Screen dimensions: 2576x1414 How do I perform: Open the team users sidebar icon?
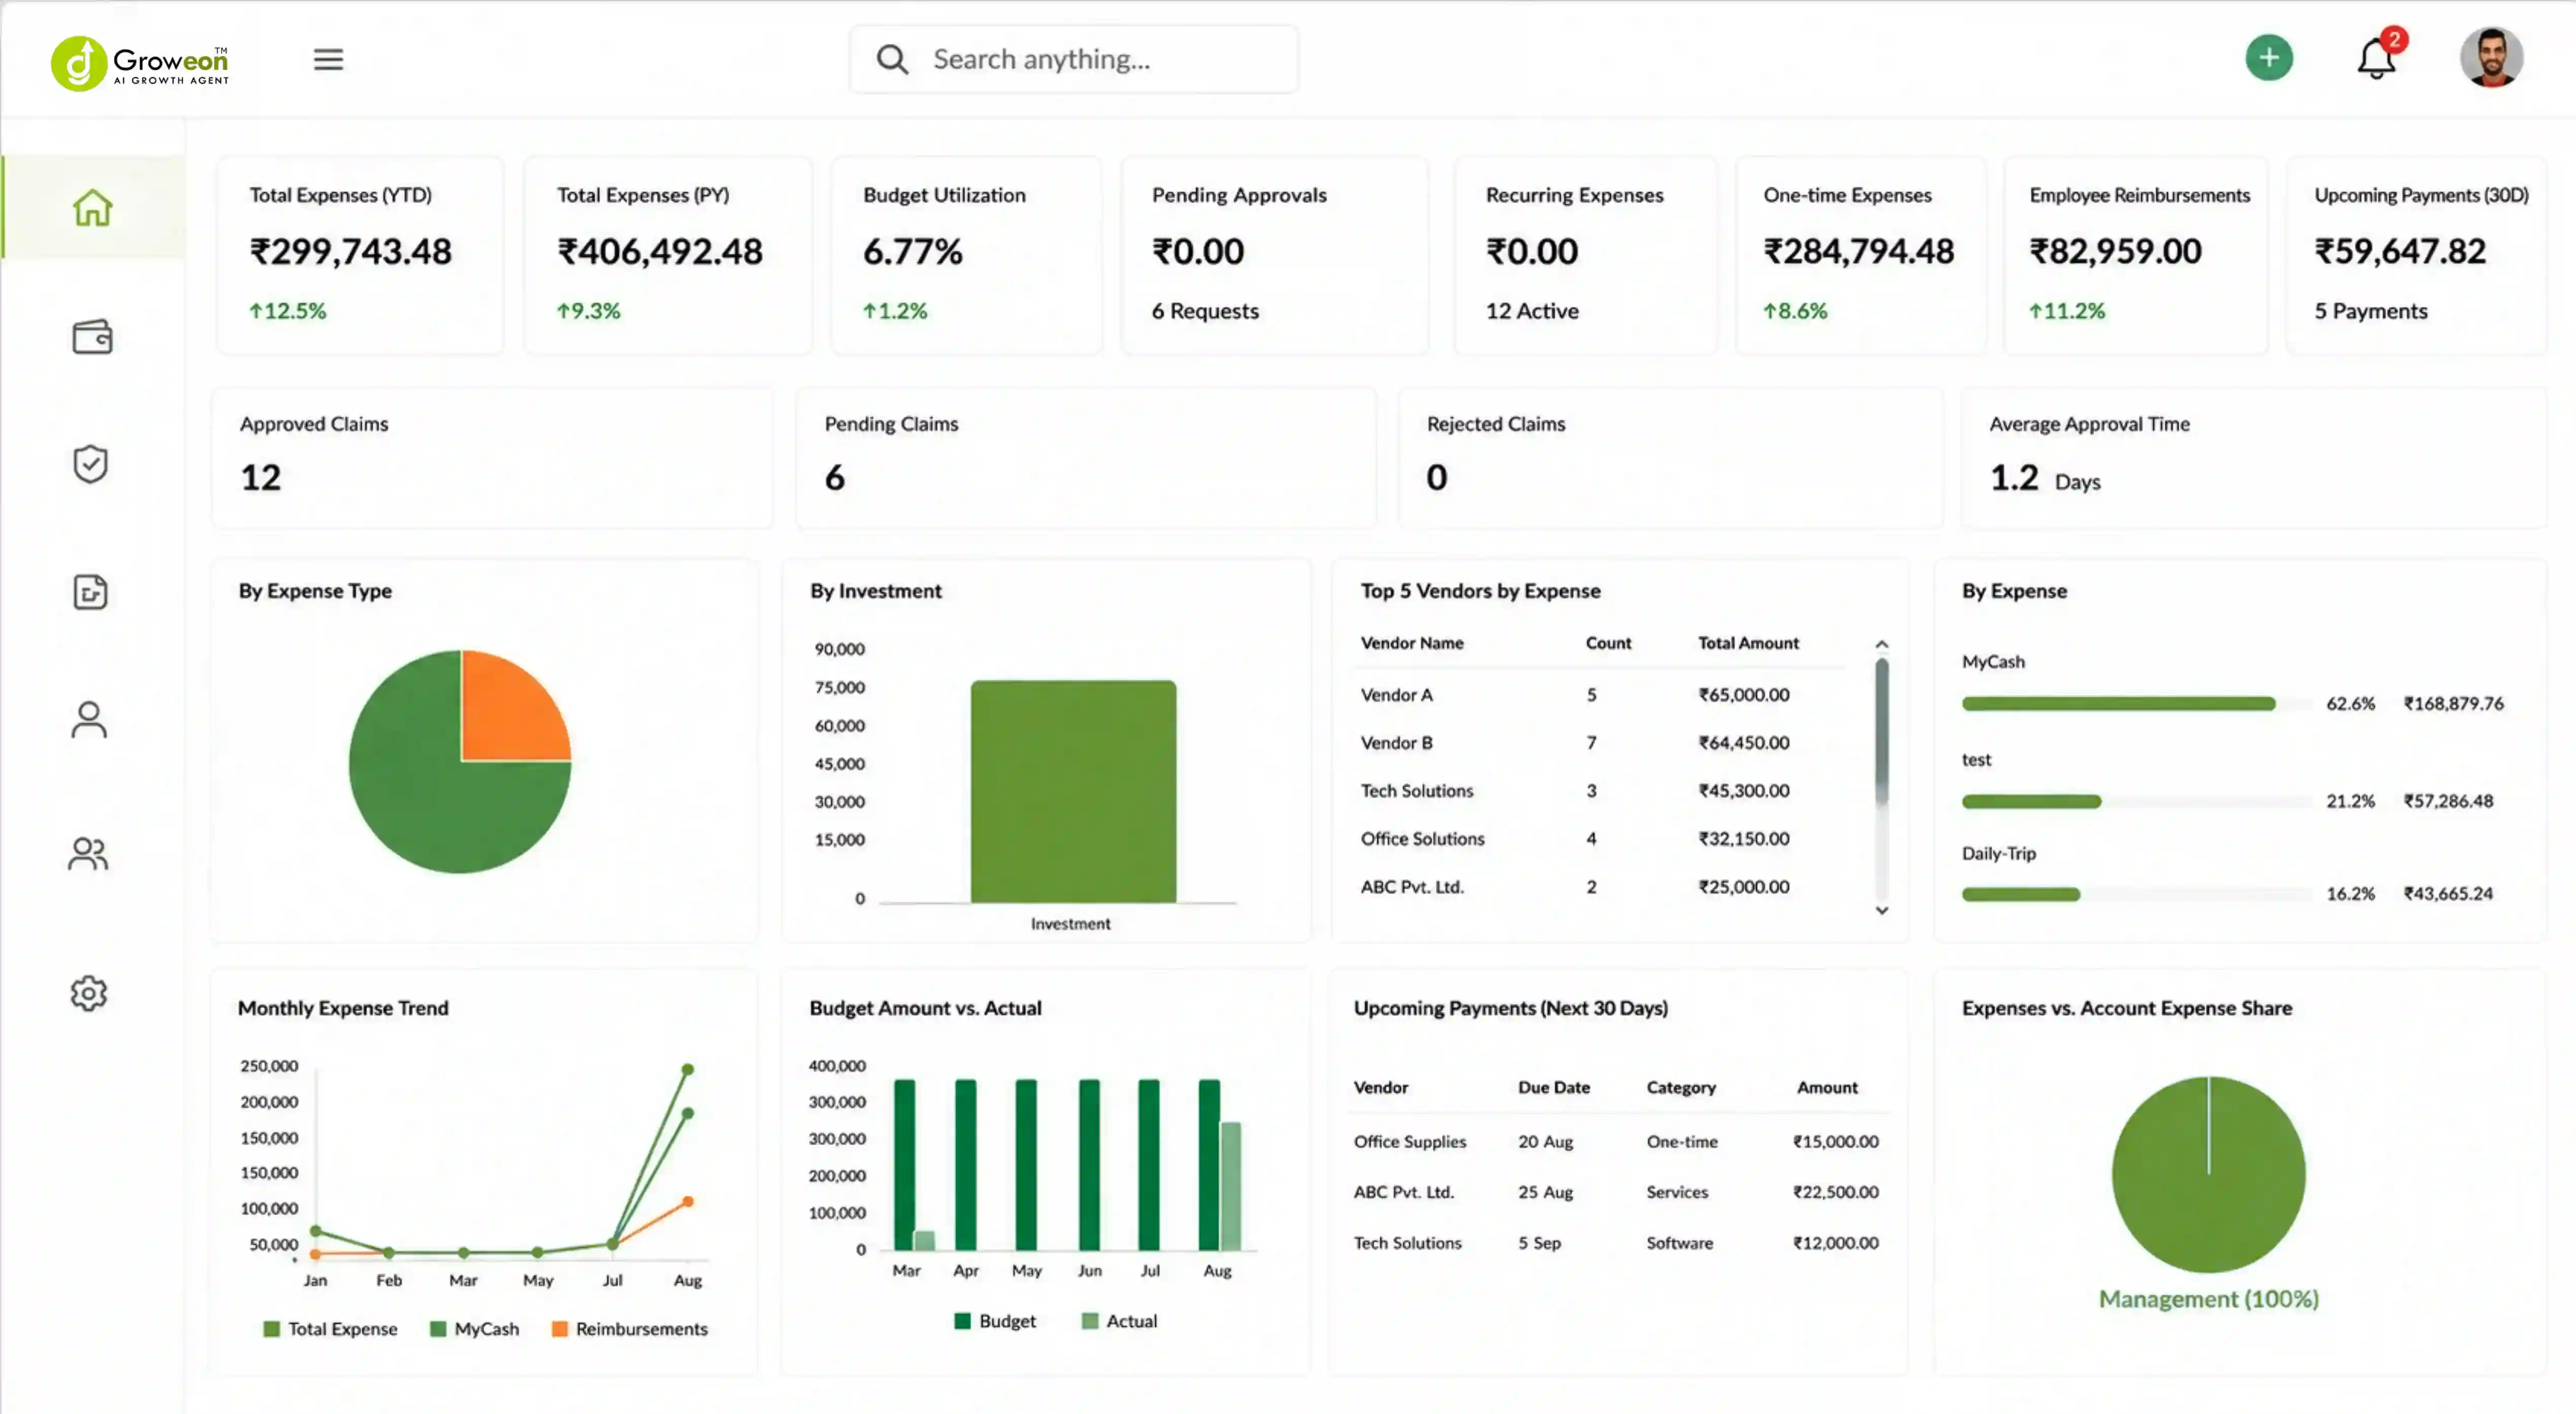click(x=88, y=853)
